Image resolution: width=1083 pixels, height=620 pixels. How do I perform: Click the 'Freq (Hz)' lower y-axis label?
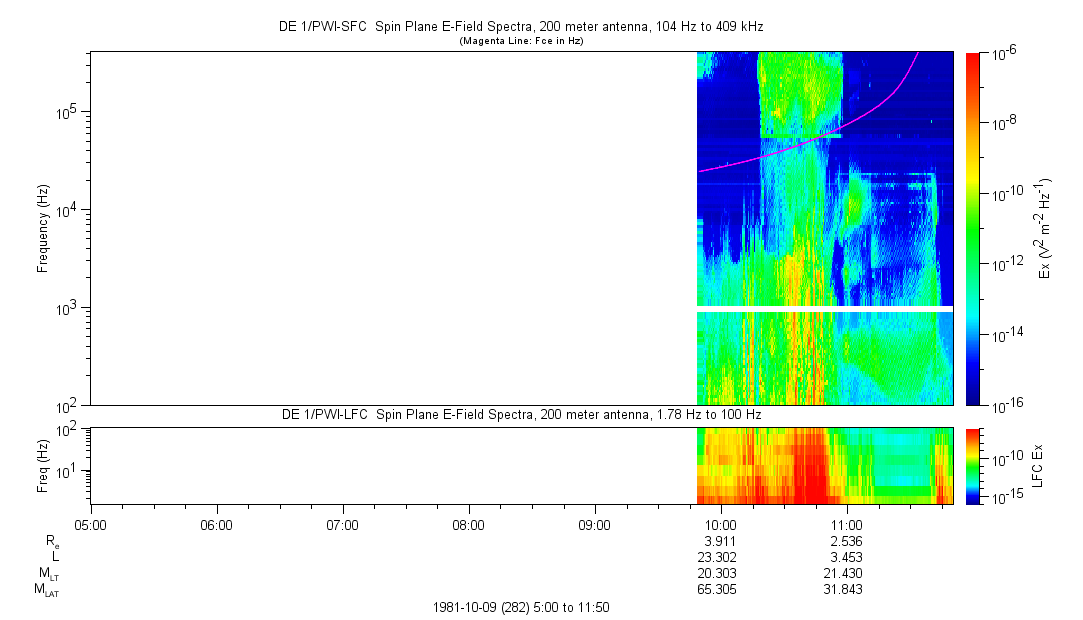pyautogui.click(x=43, y=465)
